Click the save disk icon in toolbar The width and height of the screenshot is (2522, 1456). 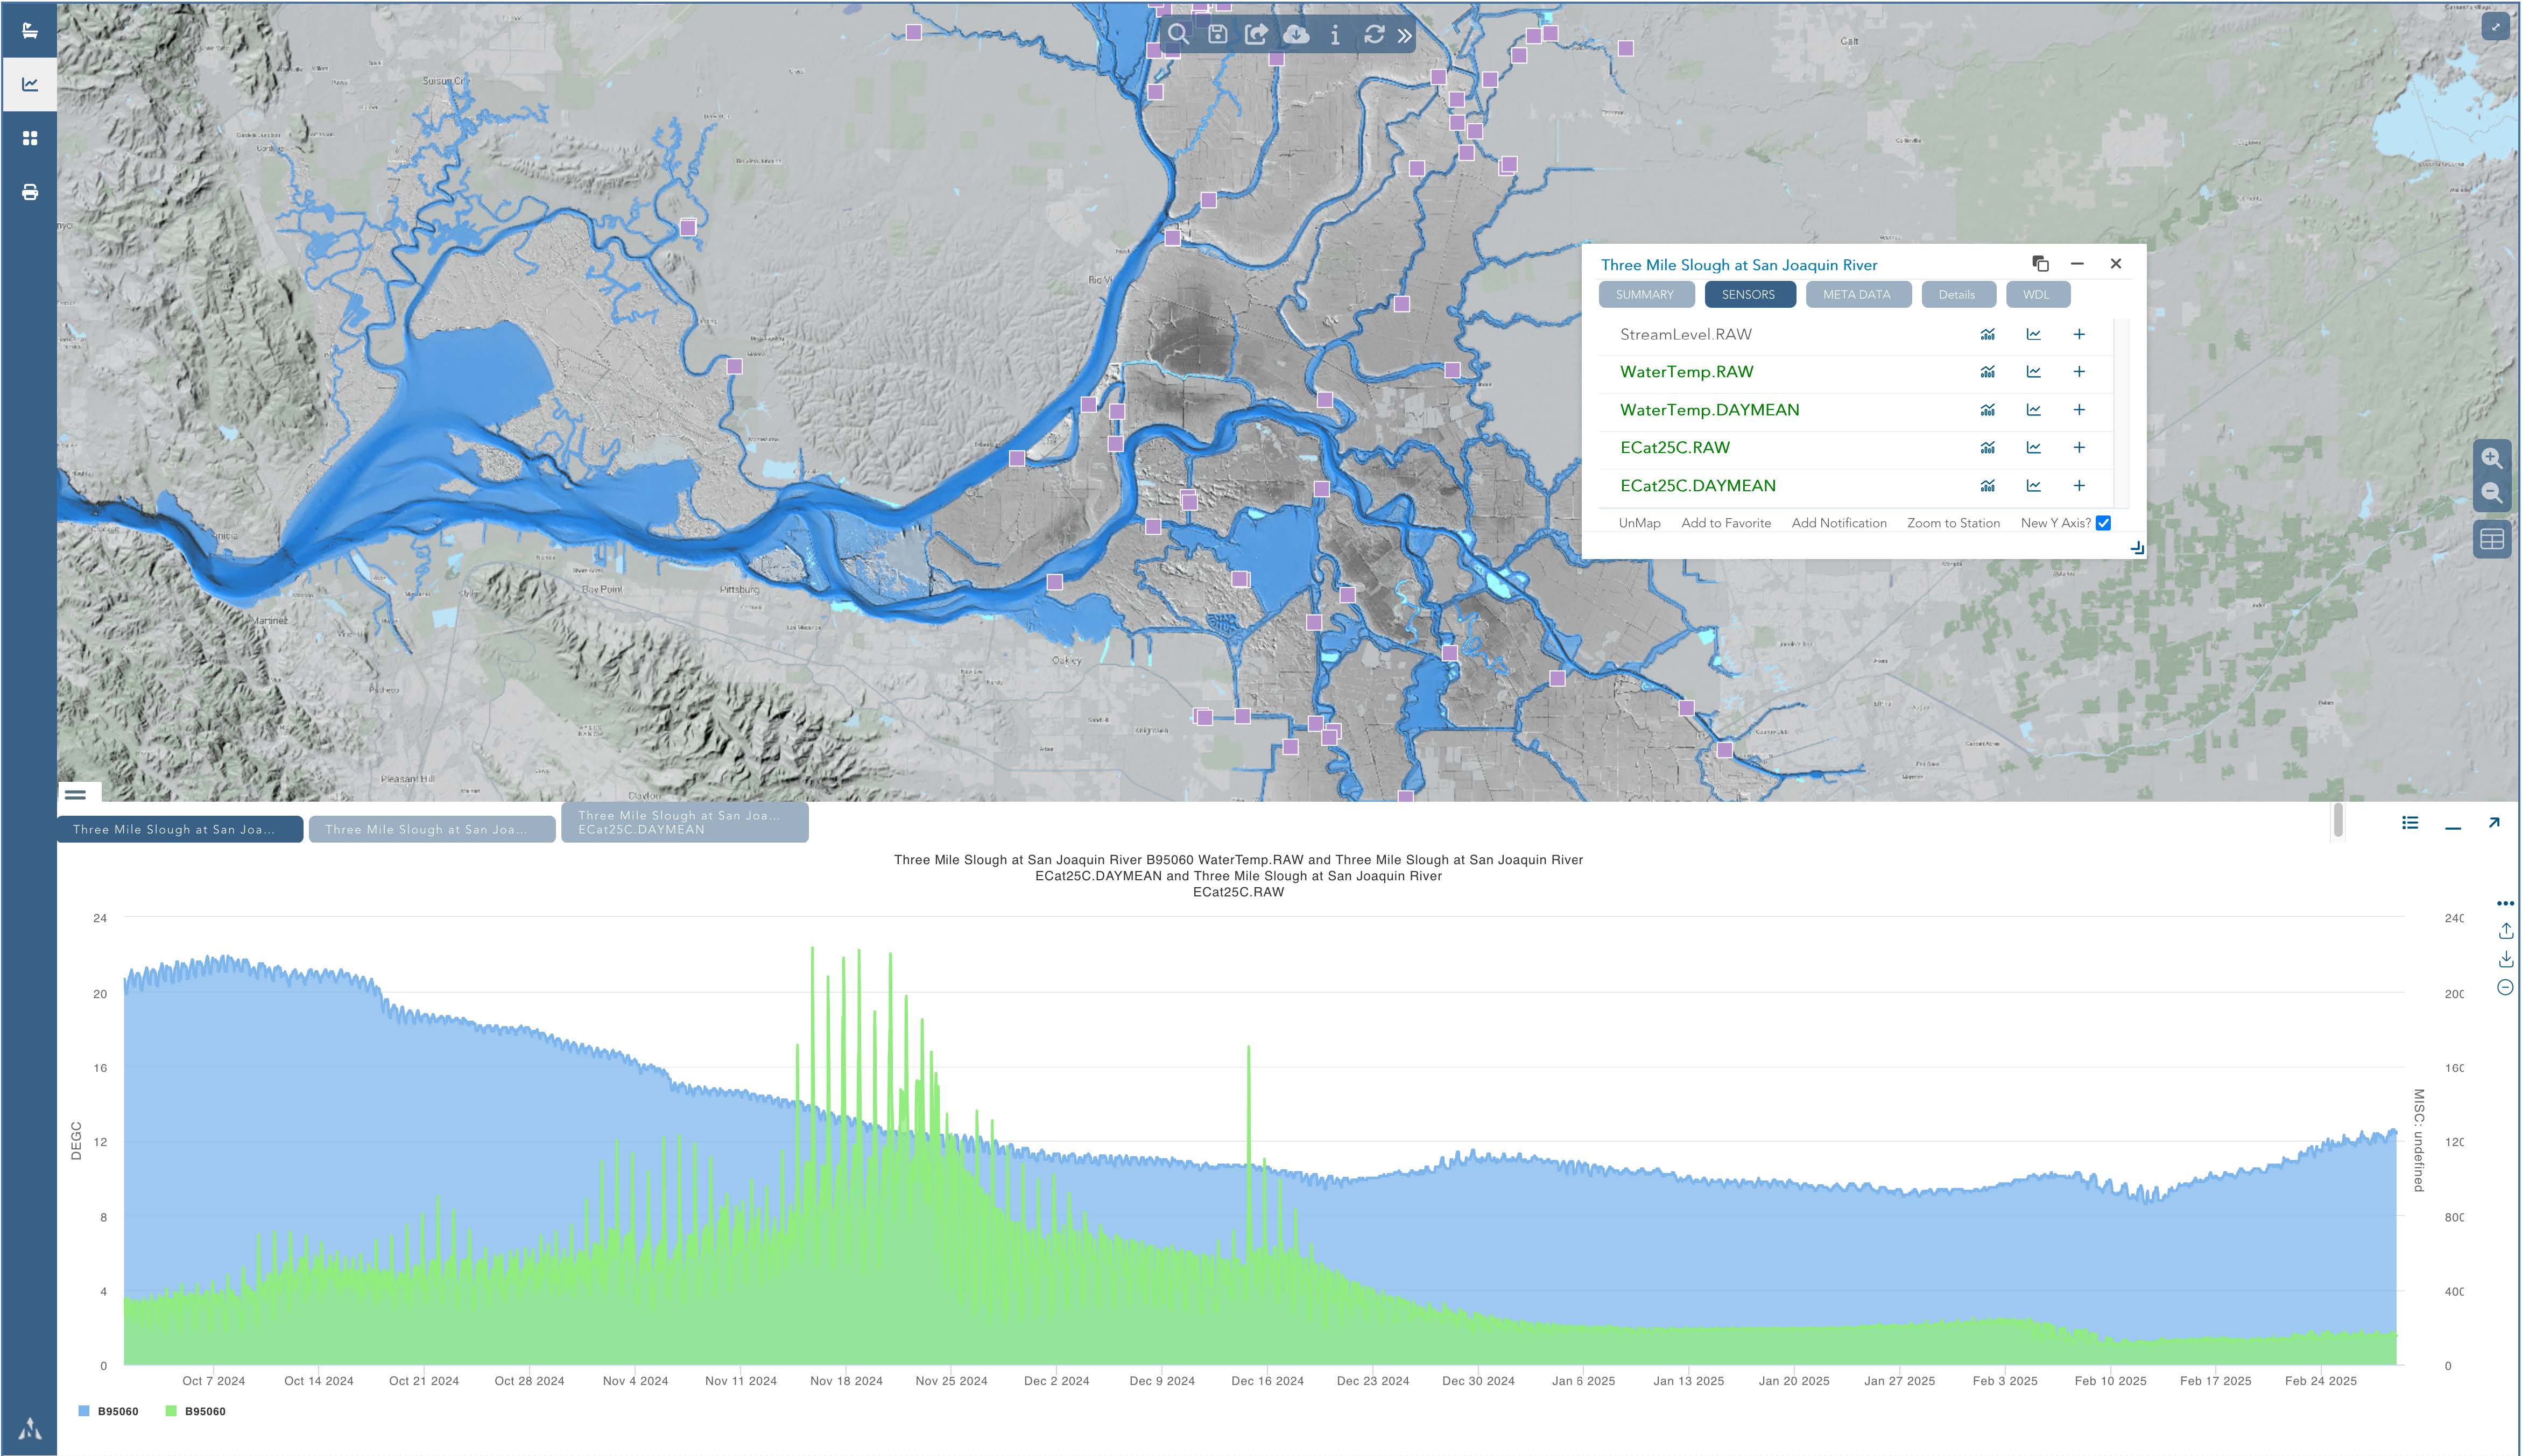(1217, 35)
